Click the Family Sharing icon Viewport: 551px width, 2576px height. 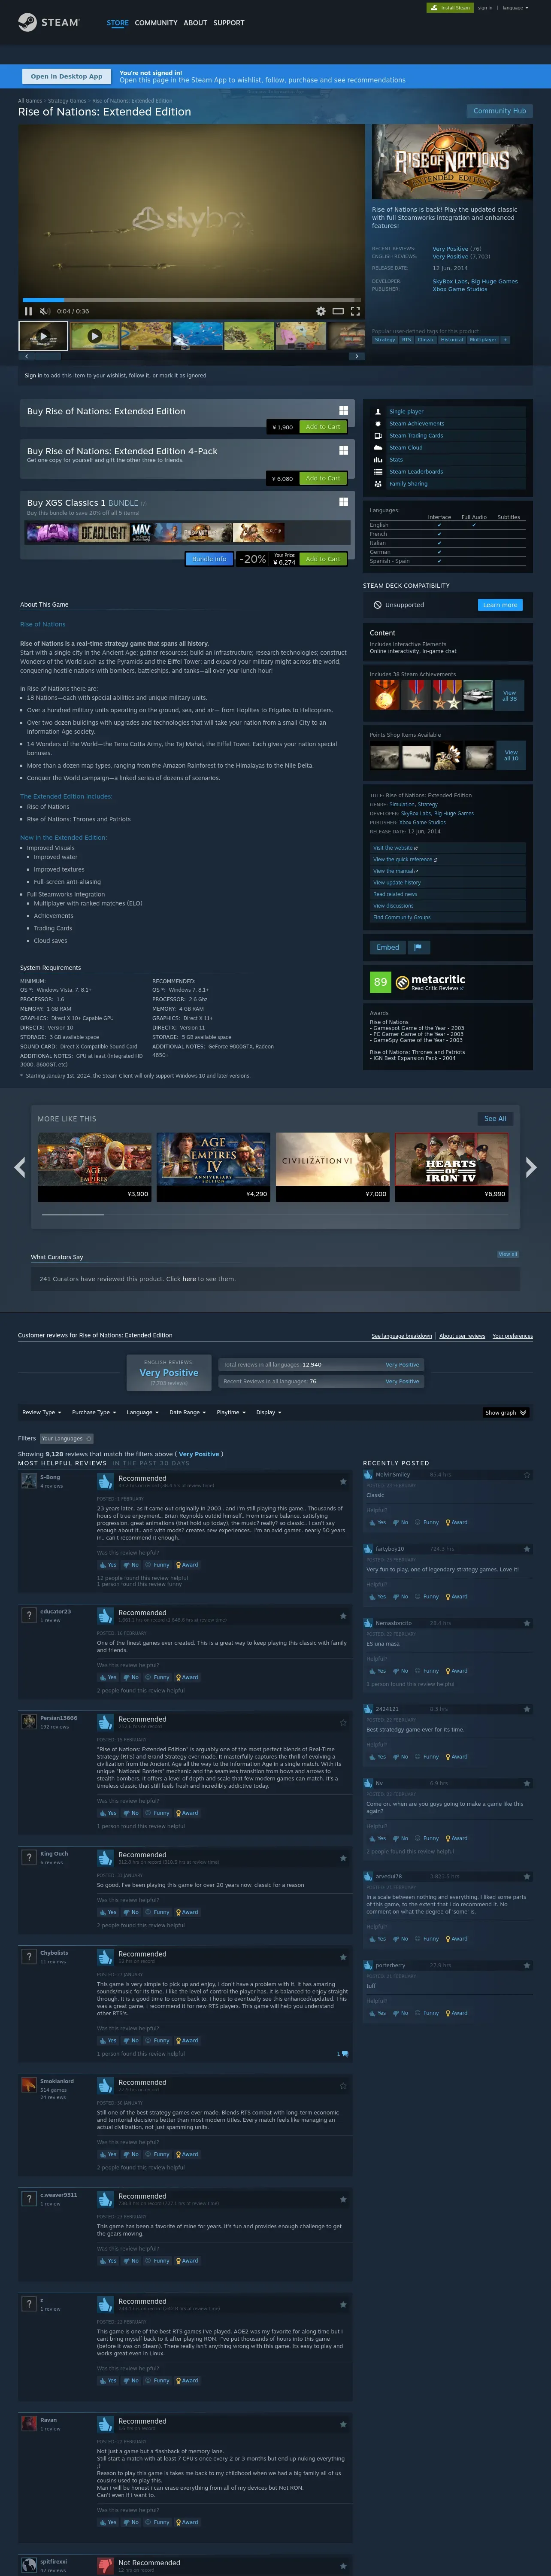(x=378, y=484)
